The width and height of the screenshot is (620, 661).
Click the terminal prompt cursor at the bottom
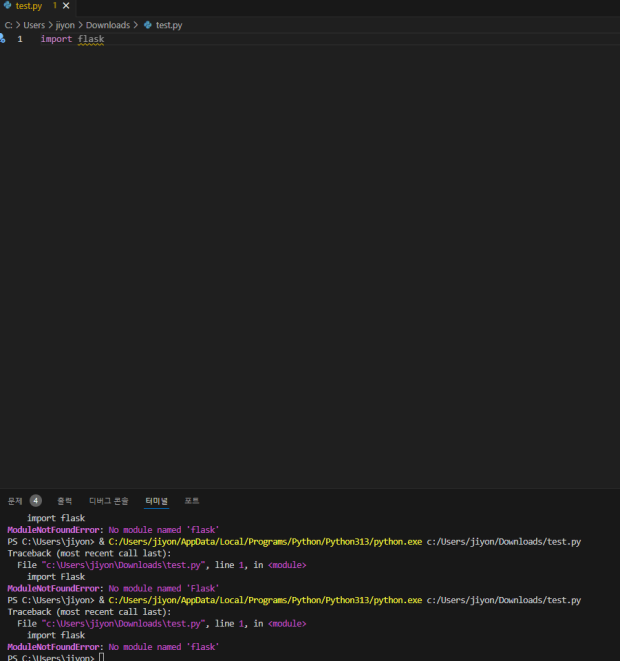click(102, 657)
